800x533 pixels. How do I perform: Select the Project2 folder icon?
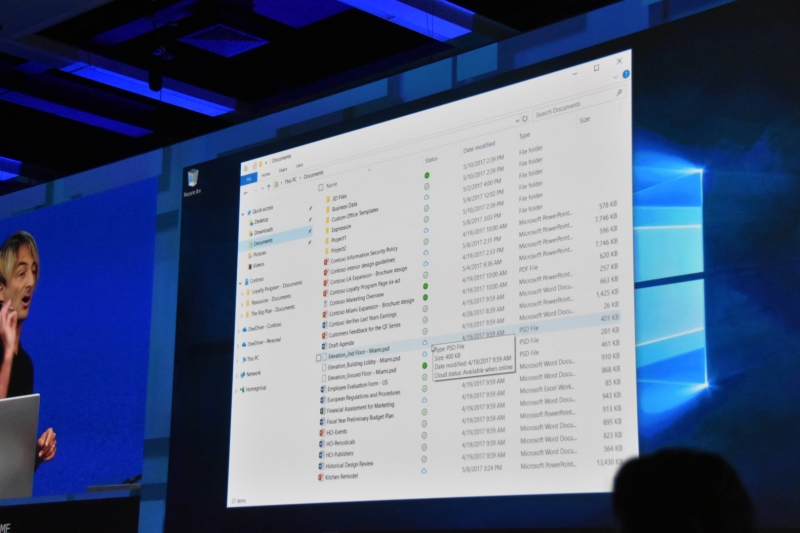click(x=327, y=251)
